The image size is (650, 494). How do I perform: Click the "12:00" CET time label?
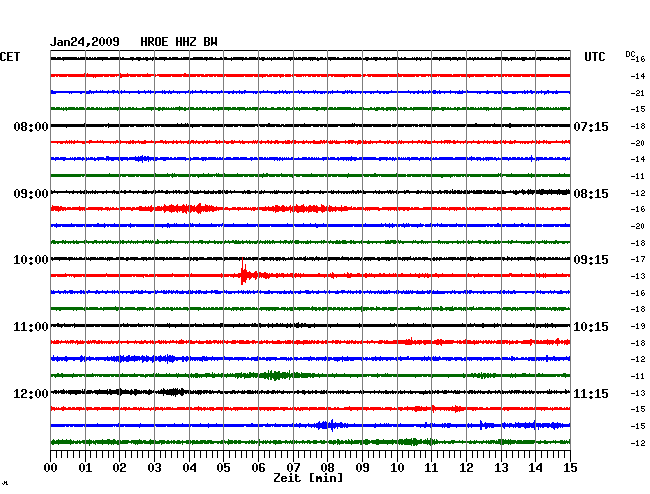coord(31,393)
